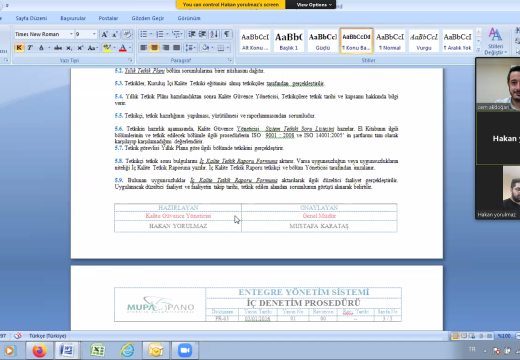Shrink font size button
Viewport: 520px width, 360px height.
tap(115, 34)
